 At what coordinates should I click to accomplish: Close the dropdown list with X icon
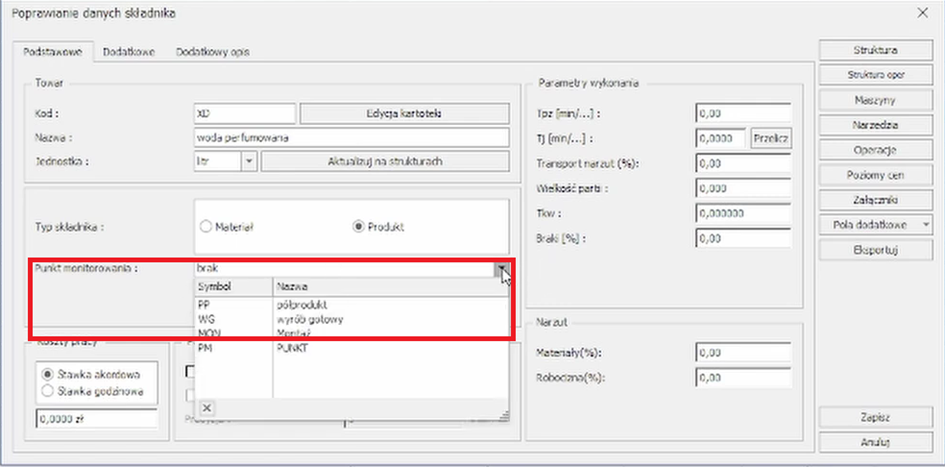(206, 408)
